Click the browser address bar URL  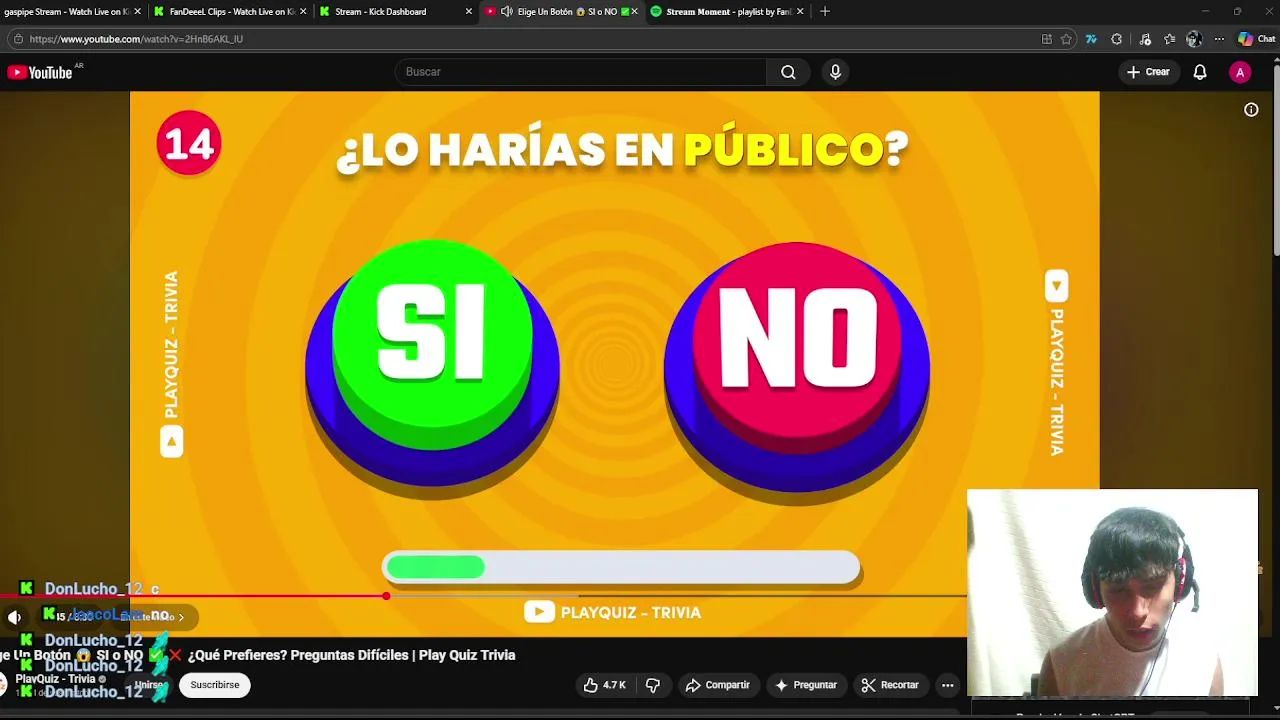[136, 39]
